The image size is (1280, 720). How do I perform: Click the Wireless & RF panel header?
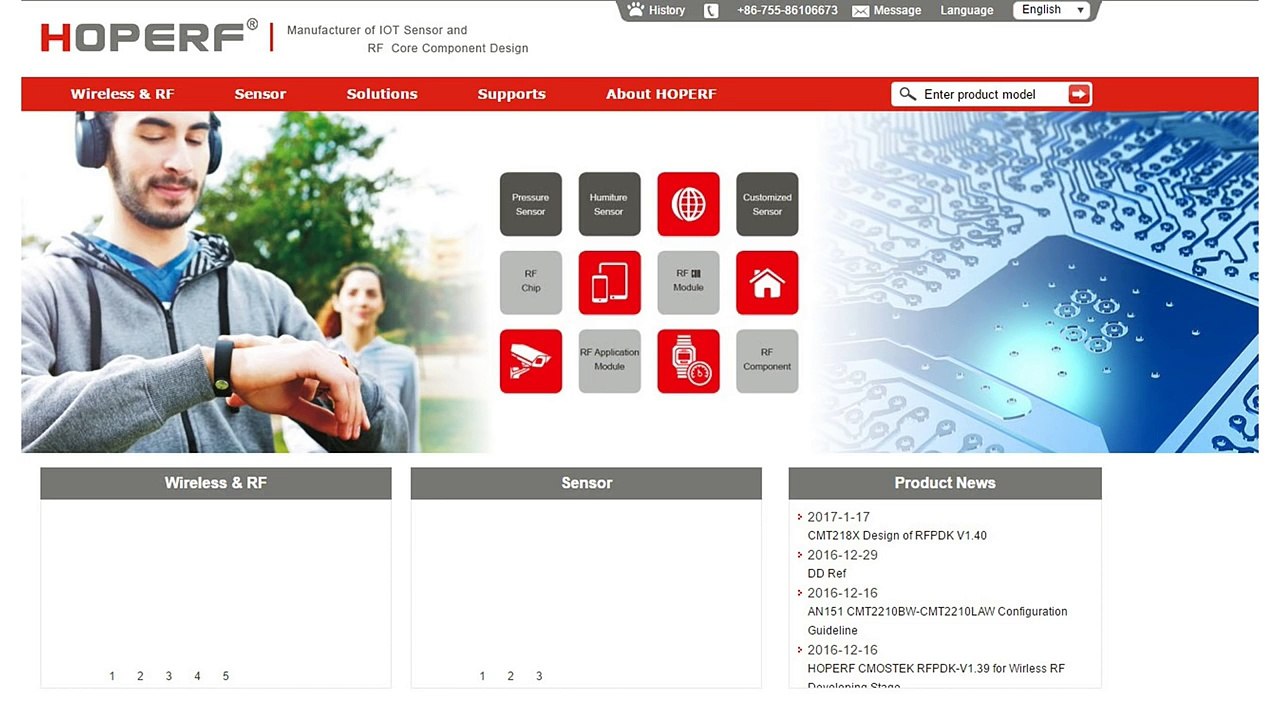pos(216,483)
